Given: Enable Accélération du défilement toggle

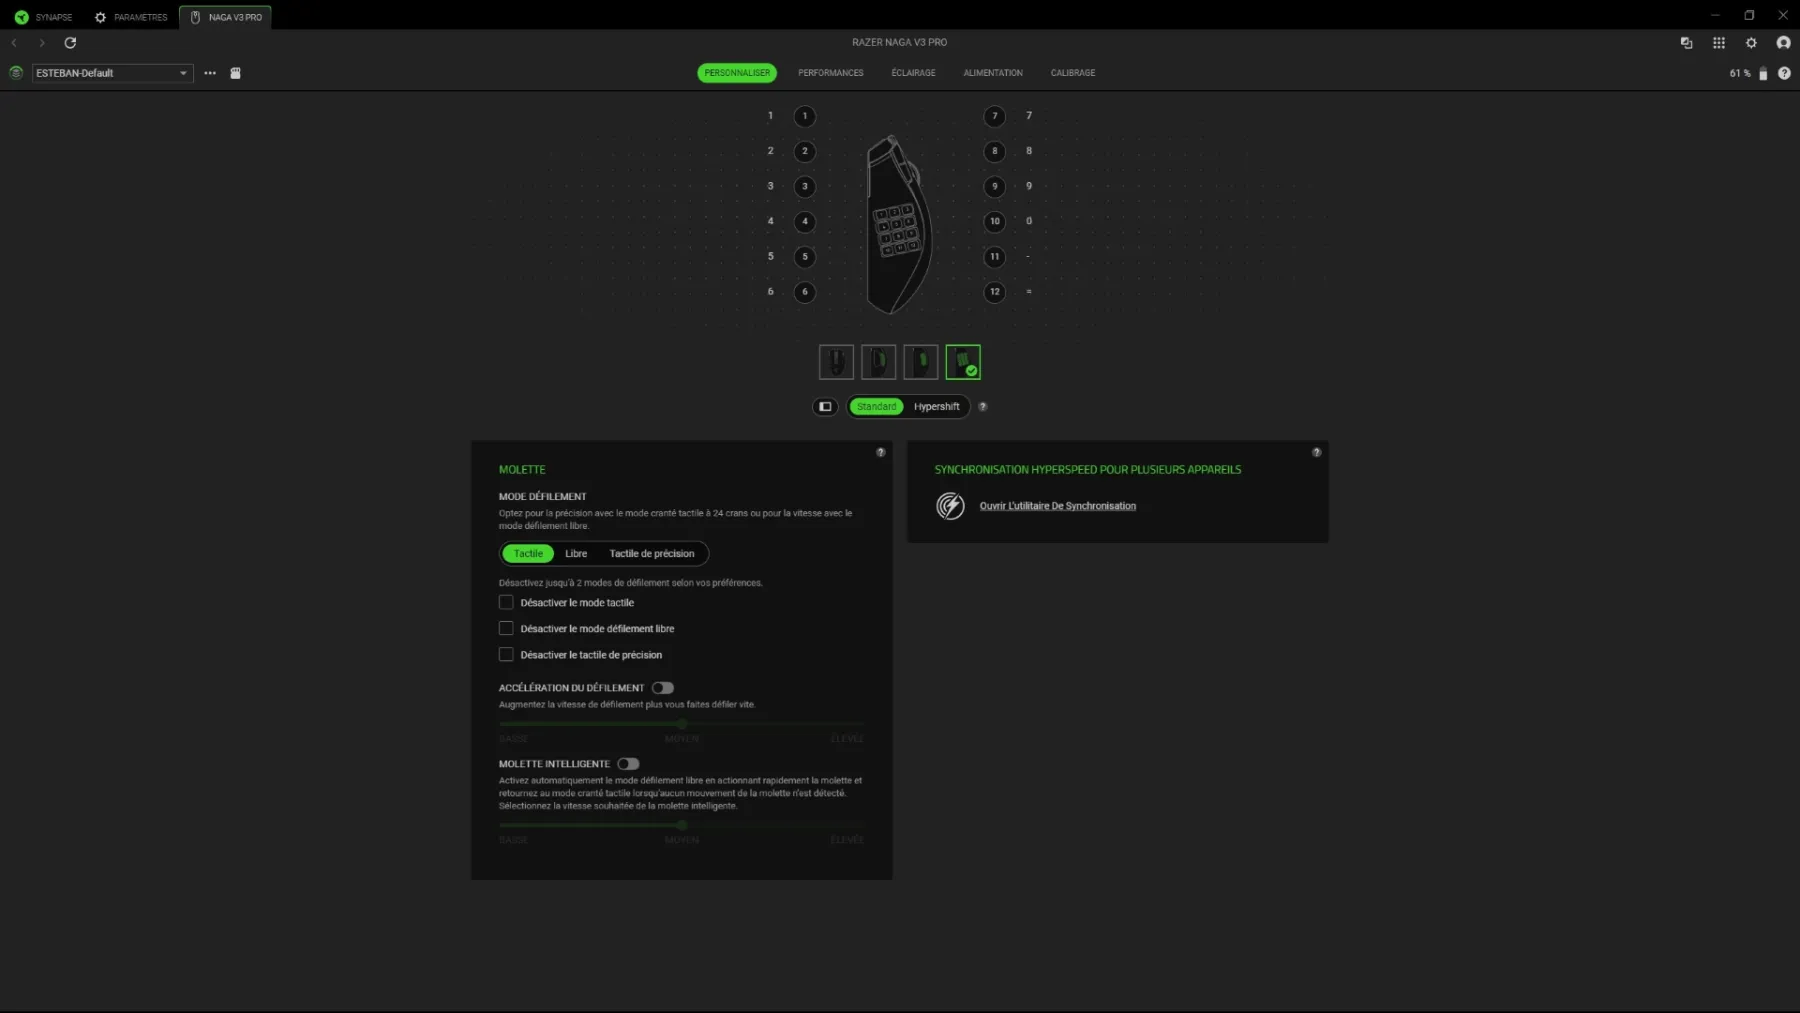Looking at the screenshot, I should click(x=662, y=688).
